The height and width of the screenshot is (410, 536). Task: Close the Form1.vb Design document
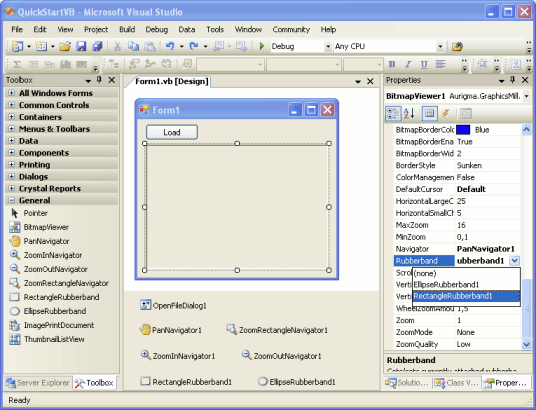(x=370, y=81)
